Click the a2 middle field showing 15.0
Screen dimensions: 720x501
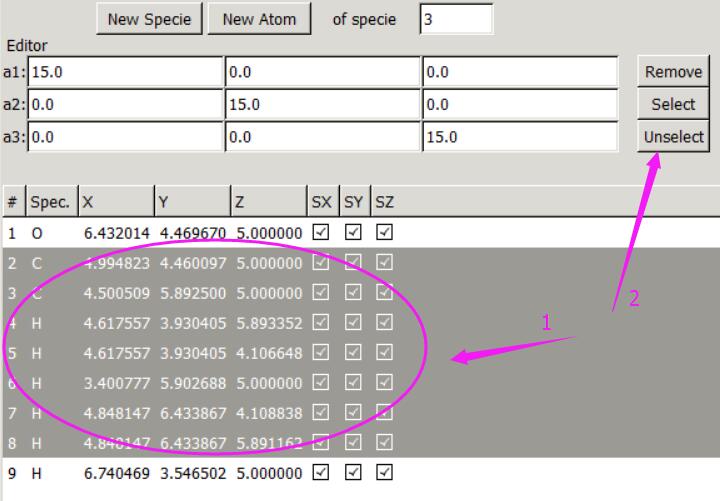pyautogui.click(x=320, y=104)
